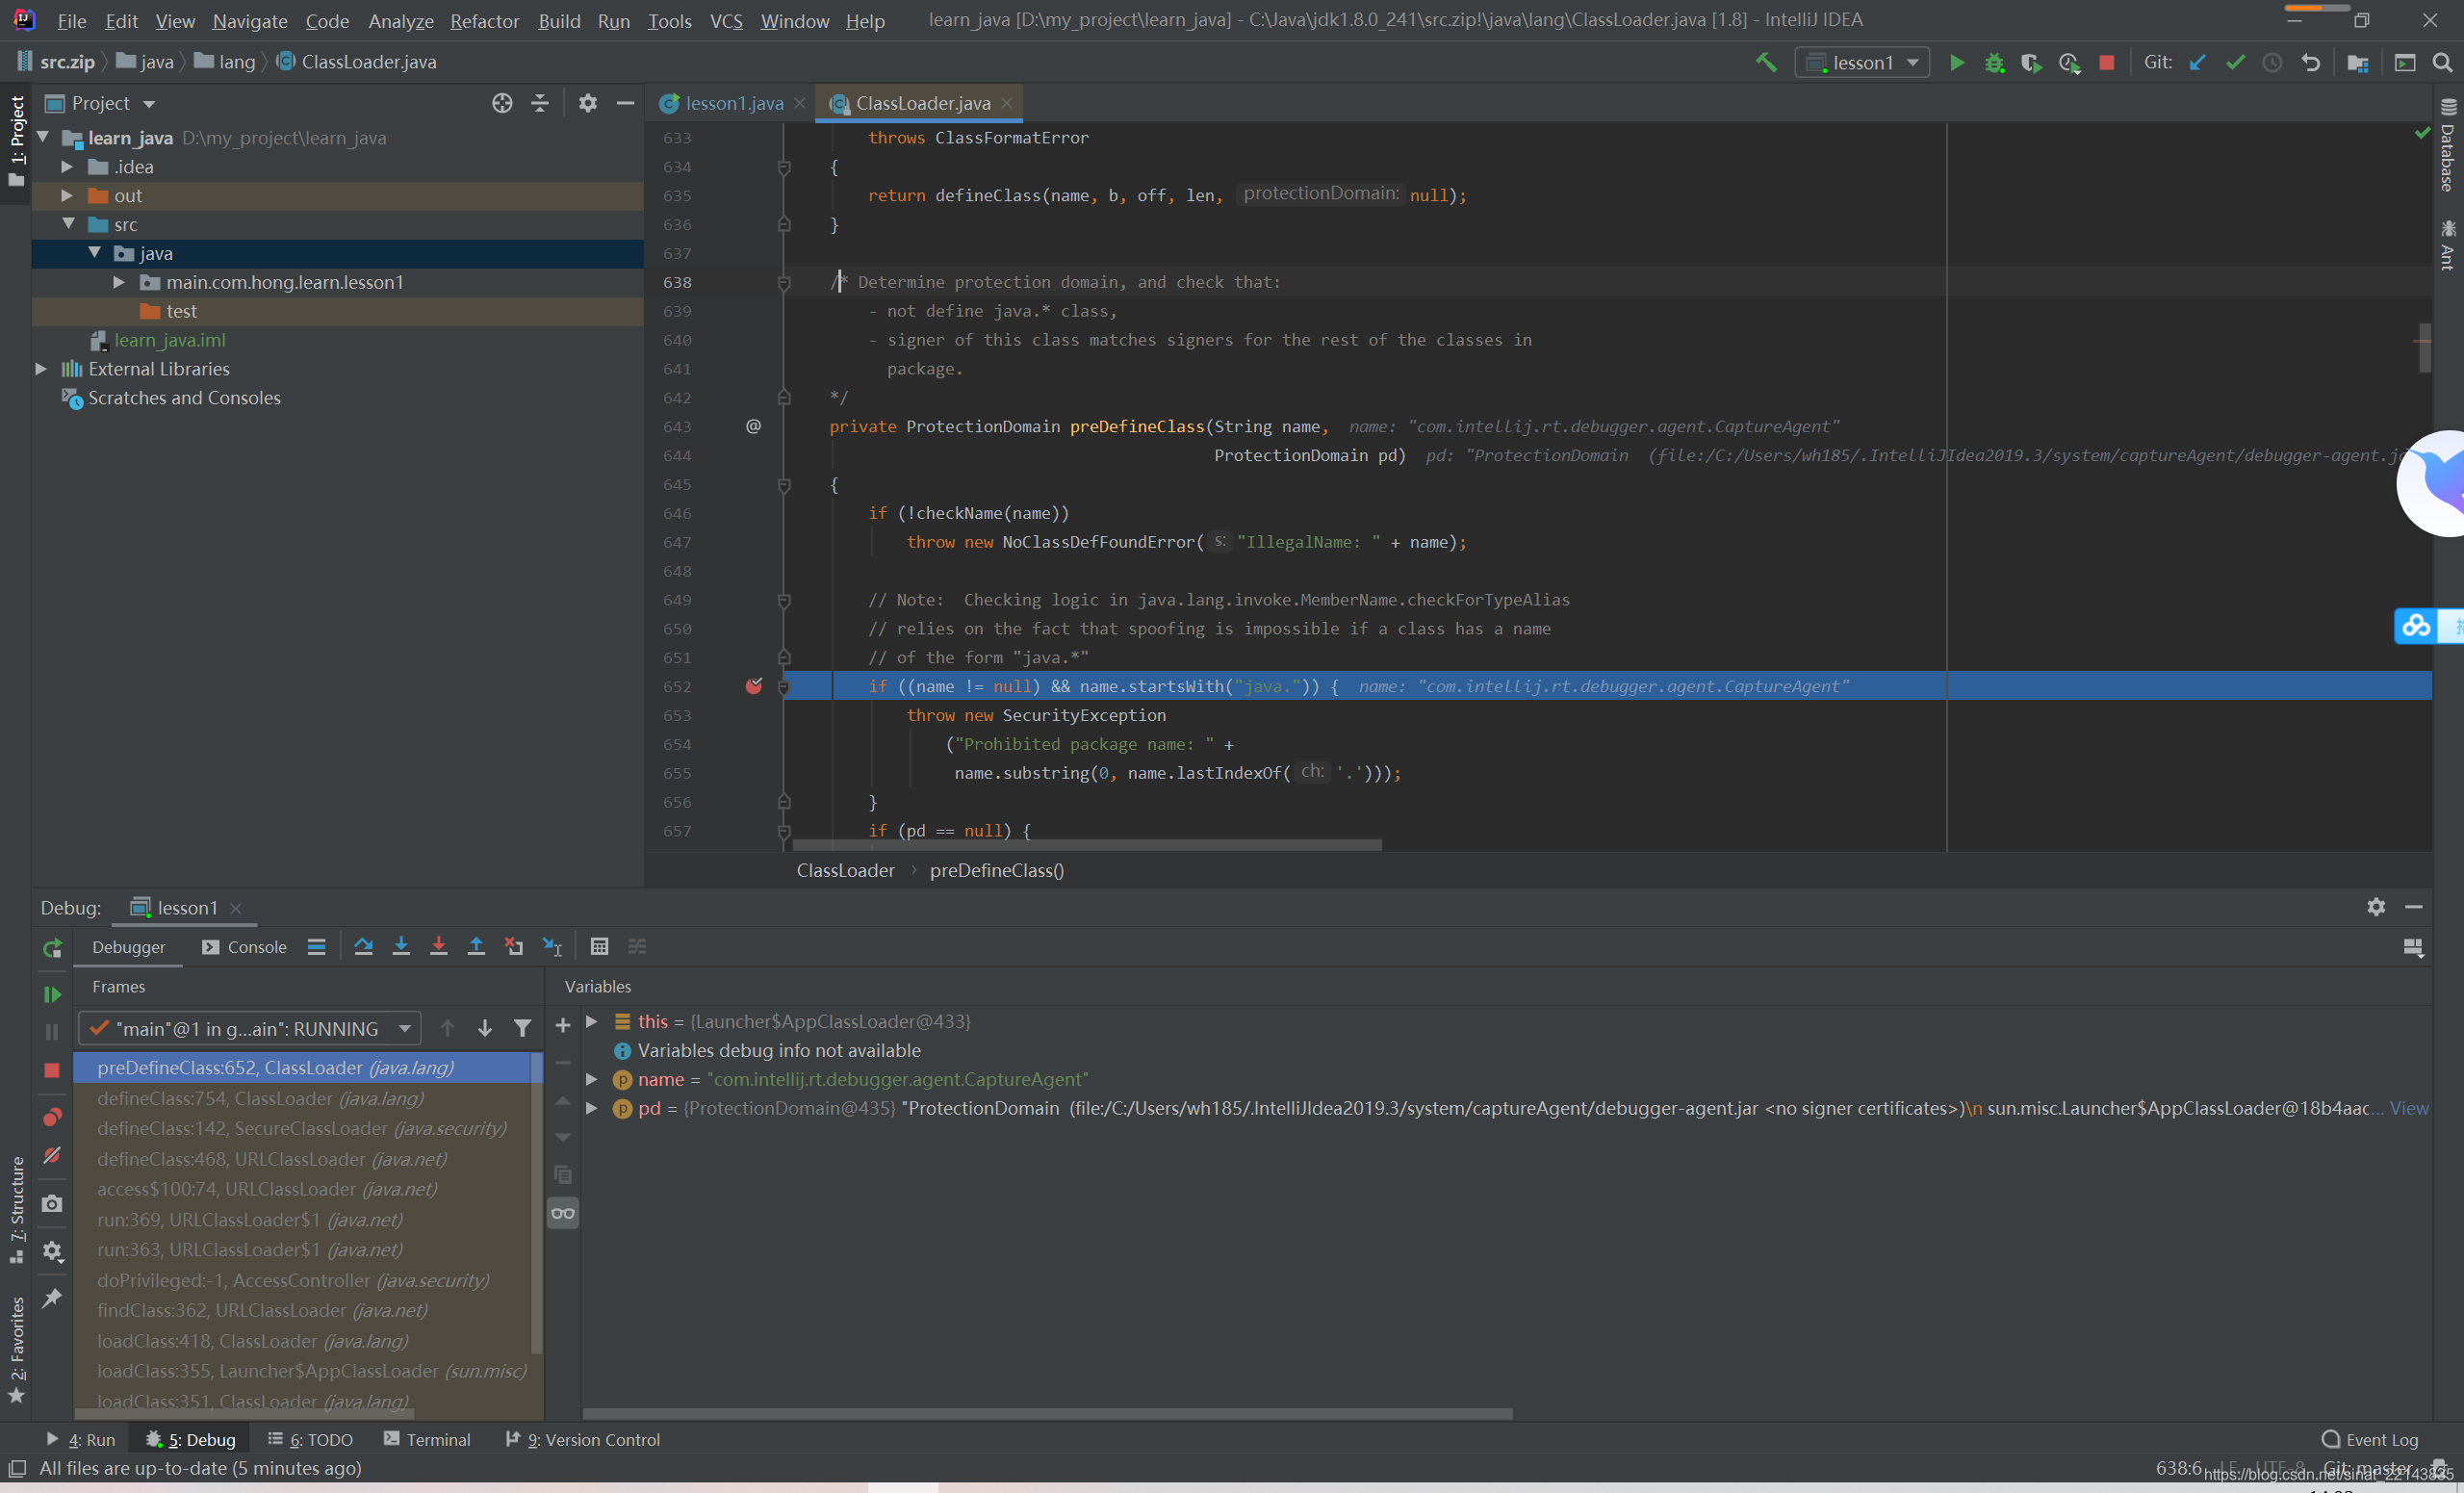Click the Debug bug icon in top toolbar
The width and height of the screenshot is (2464, 1493).
1994,62
